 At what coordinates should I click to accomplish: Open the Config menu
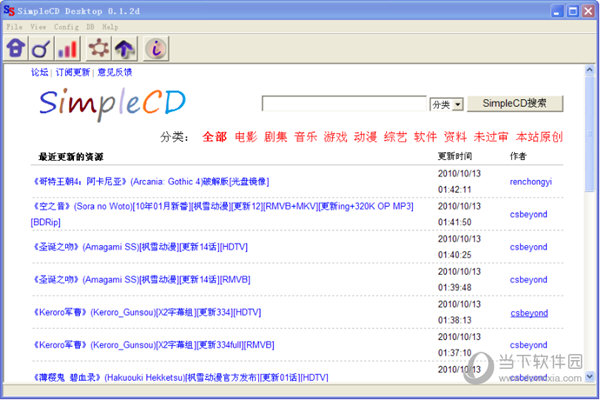(66, 27)
